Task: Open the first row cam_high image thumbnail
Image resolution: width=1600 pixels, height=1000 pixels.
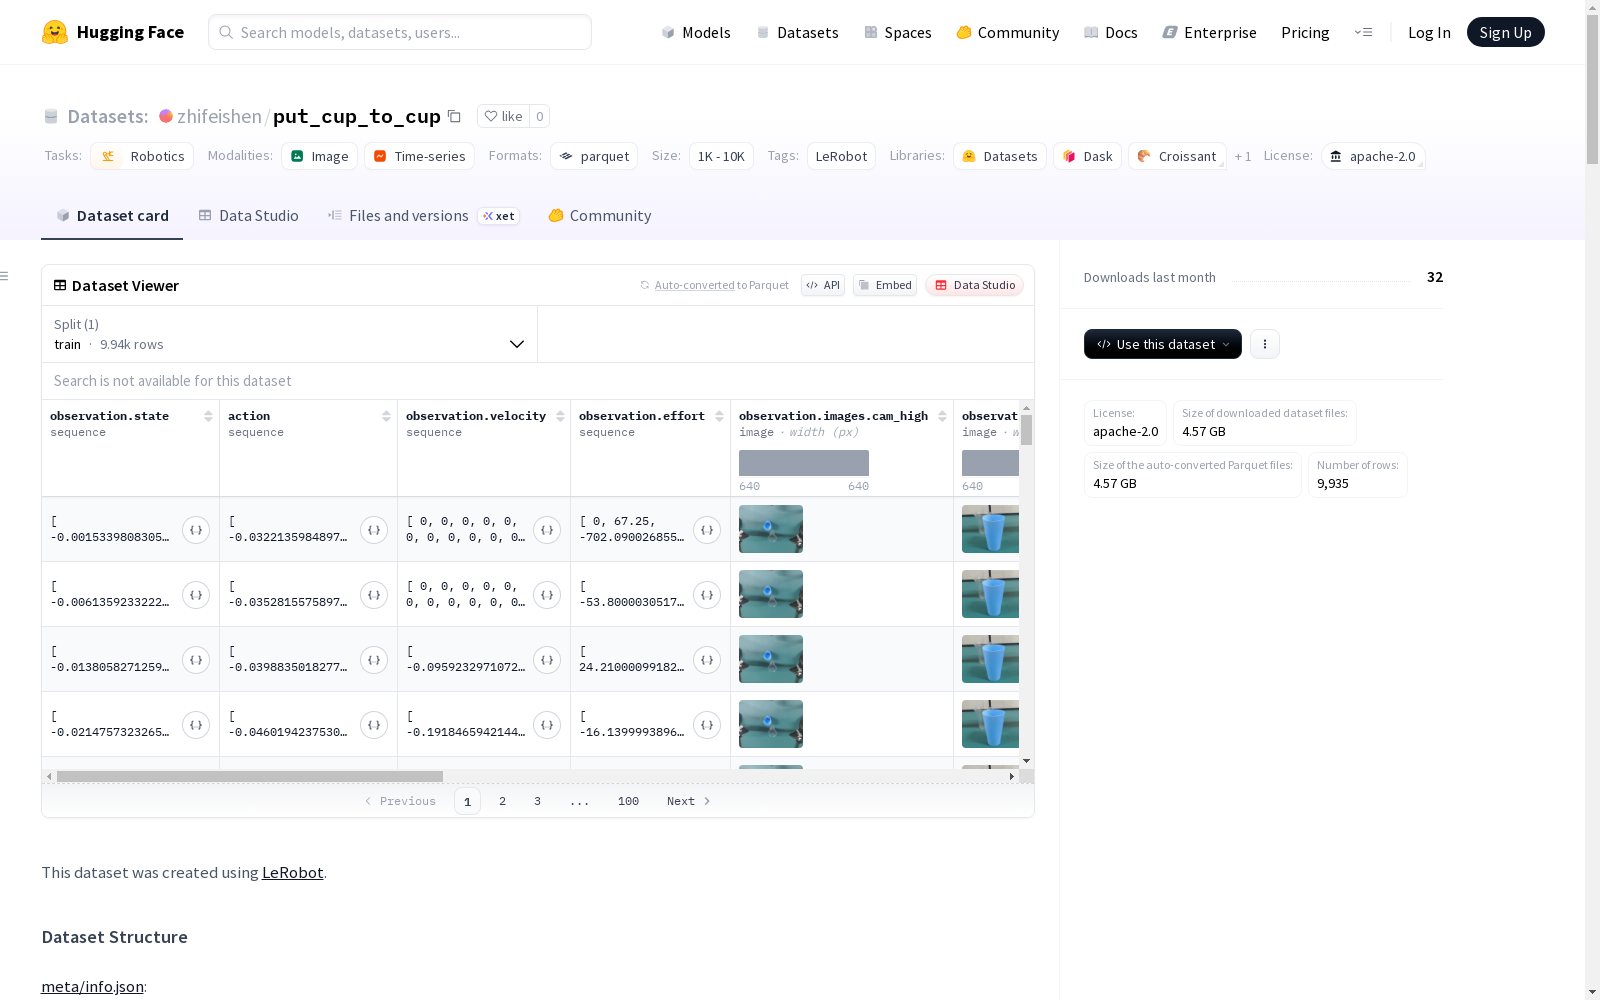Action: coord(771,529)
